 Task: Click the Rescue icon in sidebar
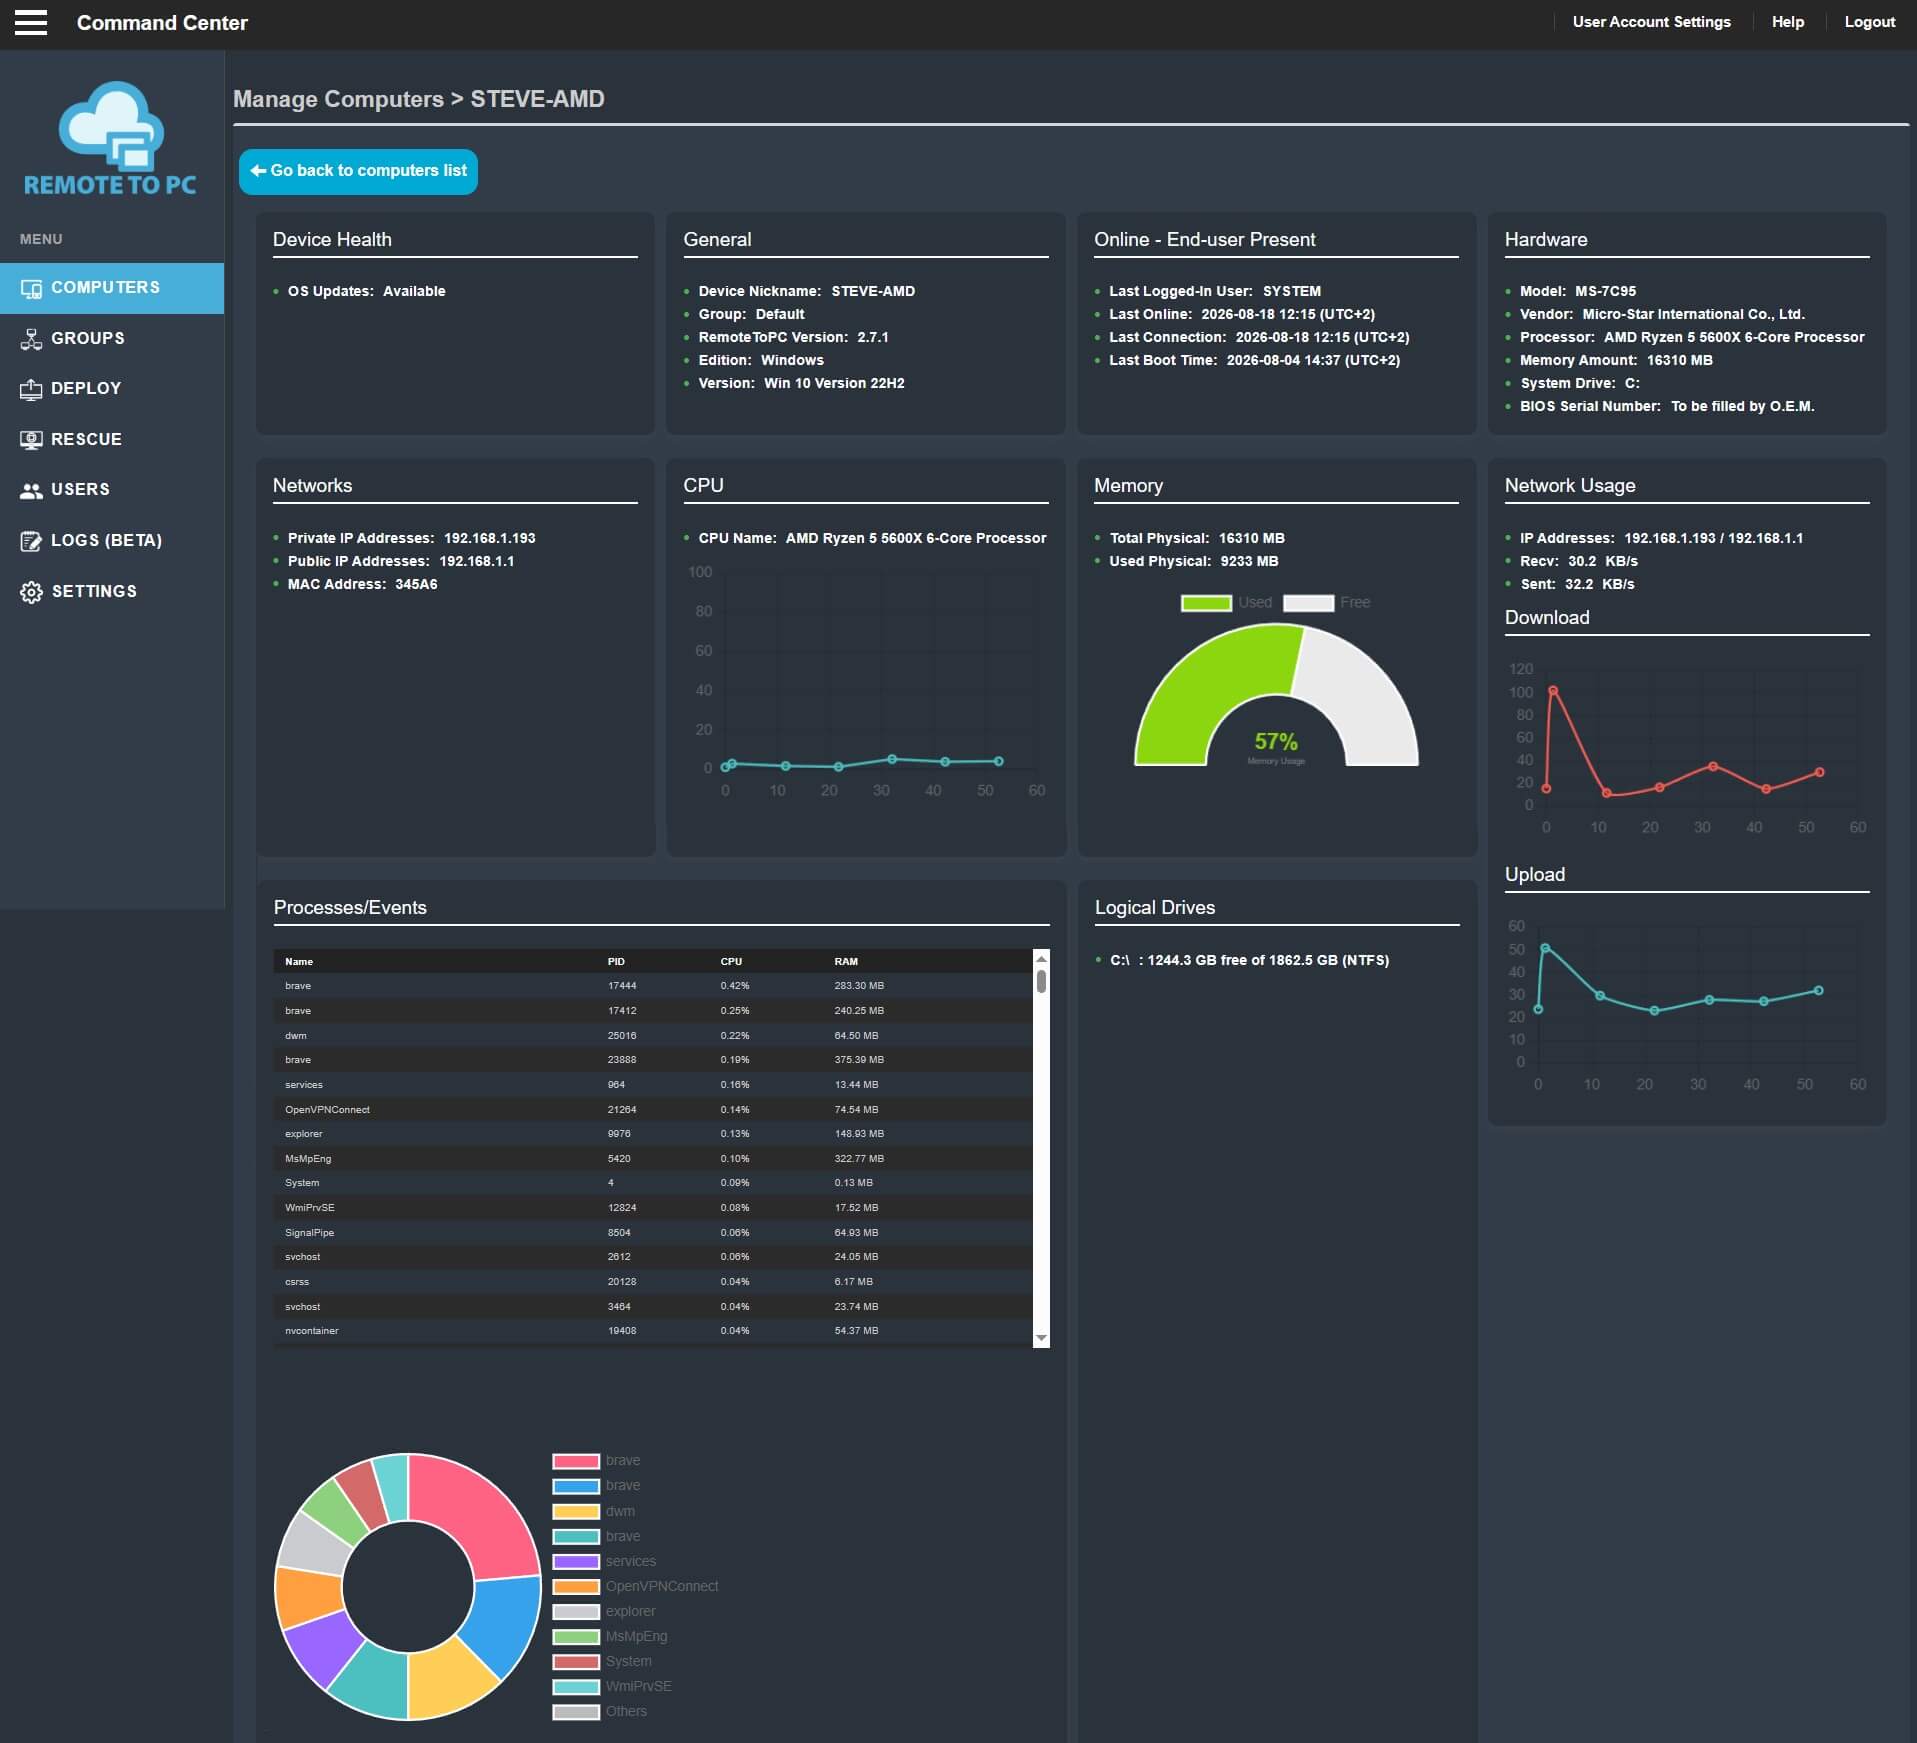click(31, 440)
